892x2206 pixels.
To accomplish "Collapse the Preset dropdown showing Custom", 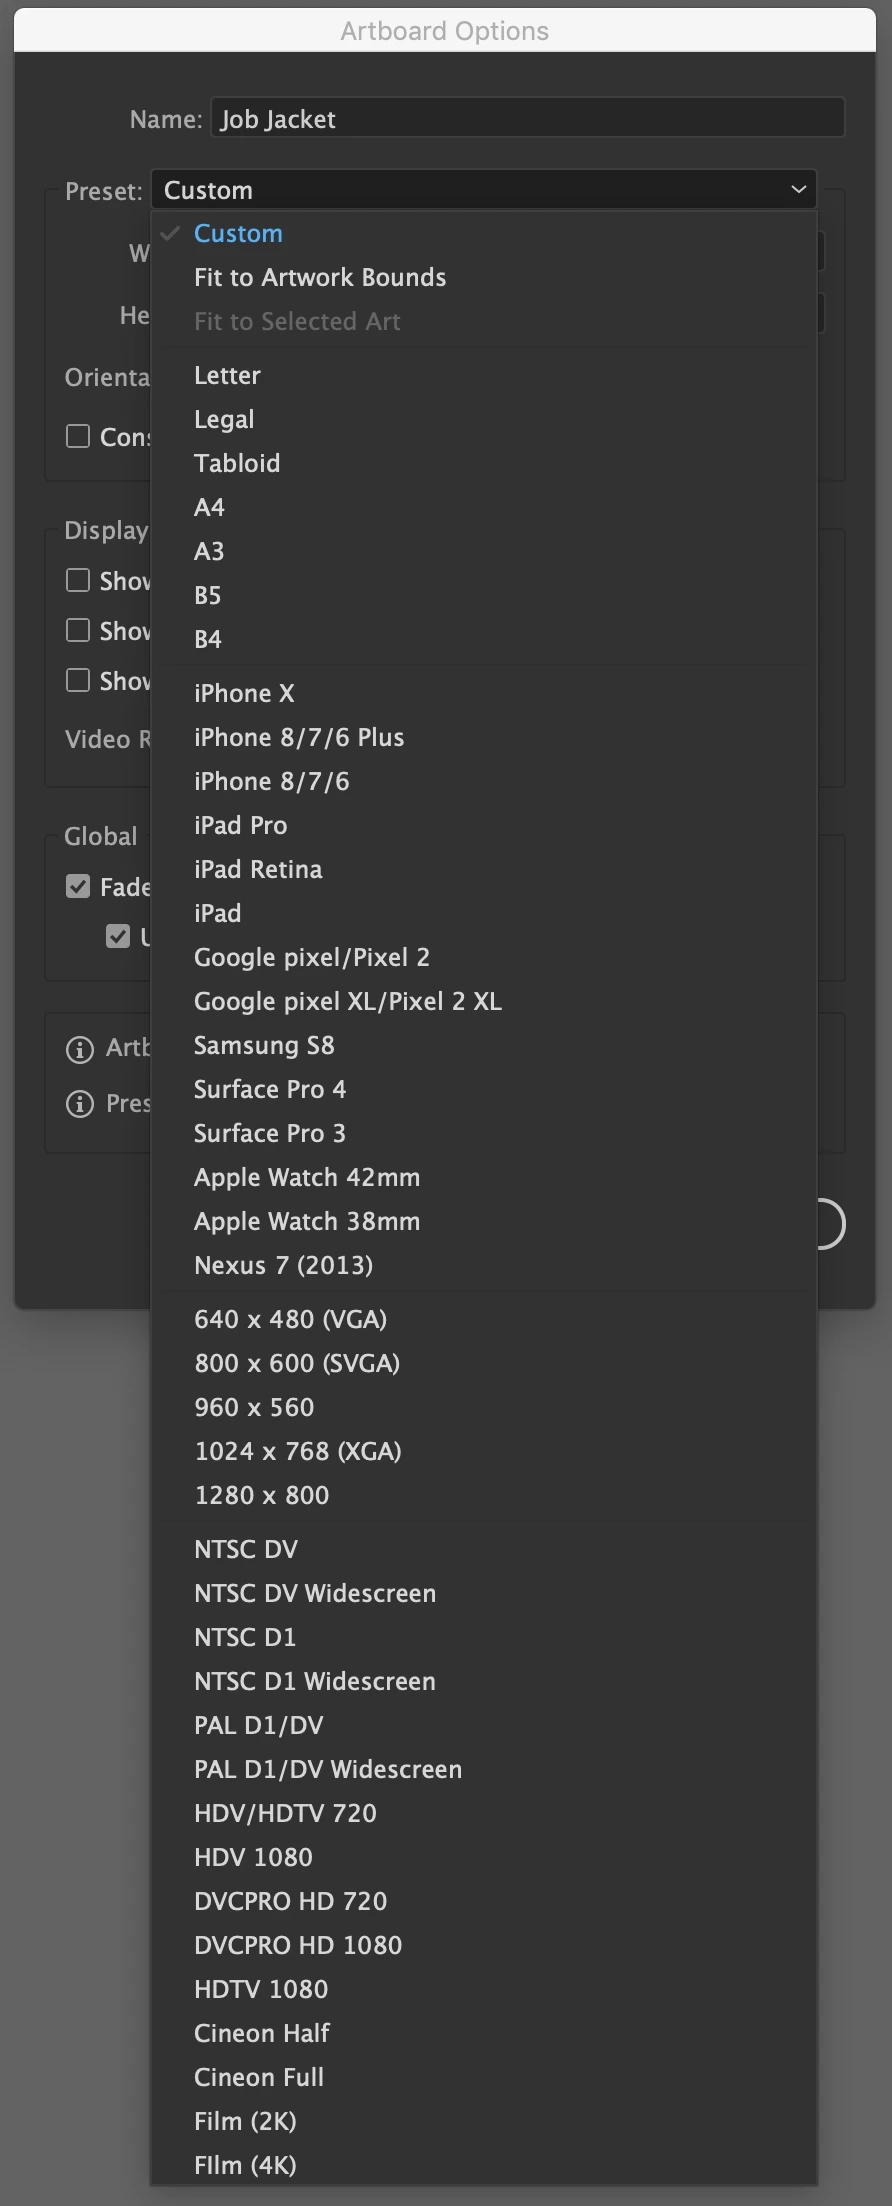I will pos(484,189).
